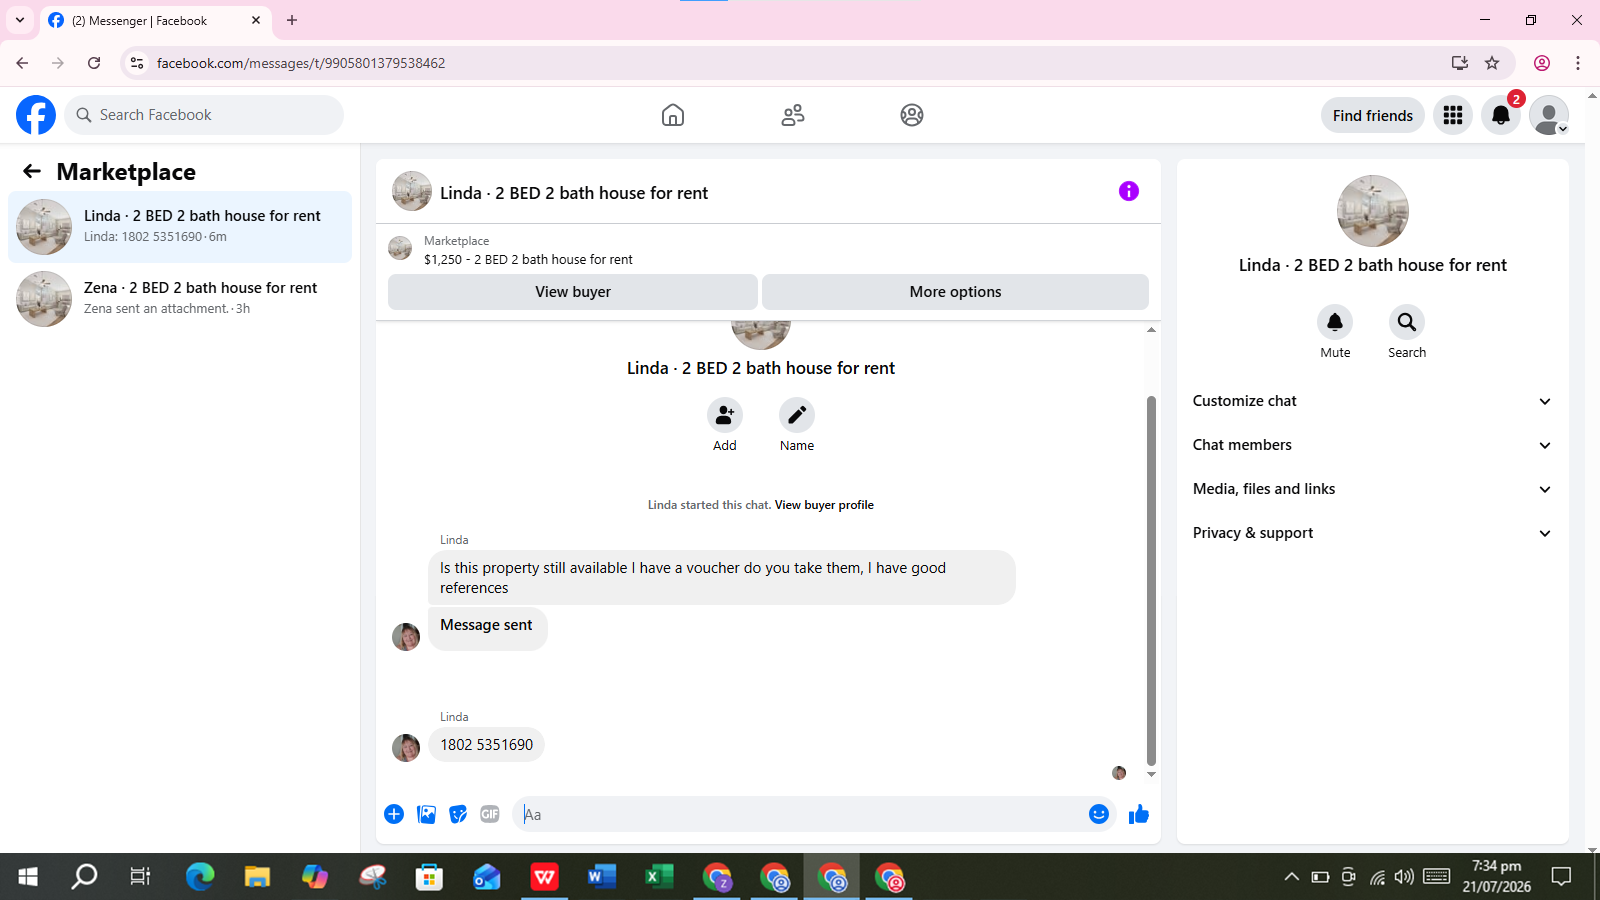Open Chrome profile icon
The image size is (1600, 900).
(x=1542, y=63)
